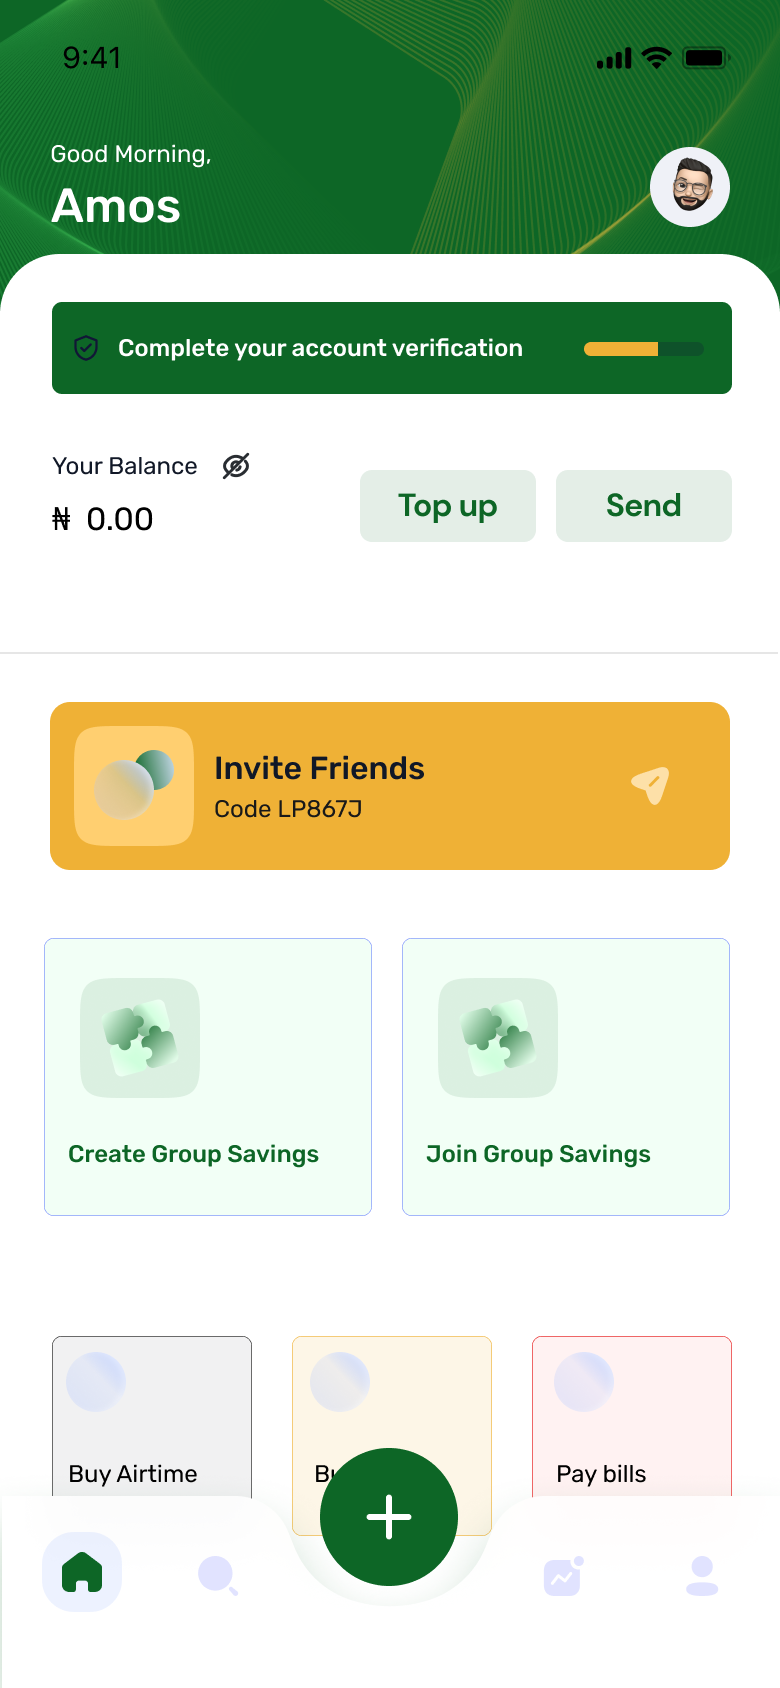Open Complete your account verification banner
Image resolution: width=780 pixels, height=1688 pixels.
[320, 348]
